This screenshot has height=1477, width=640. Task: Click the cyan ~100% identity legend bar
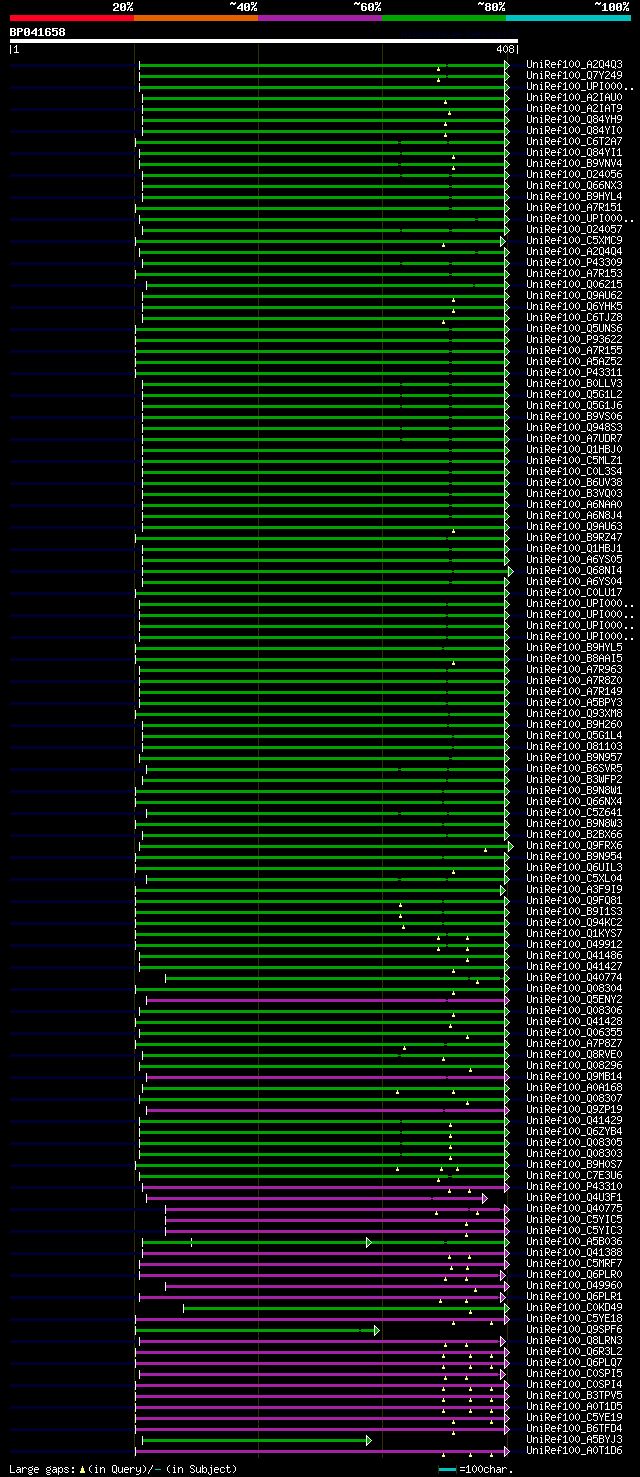coord(568,18)
